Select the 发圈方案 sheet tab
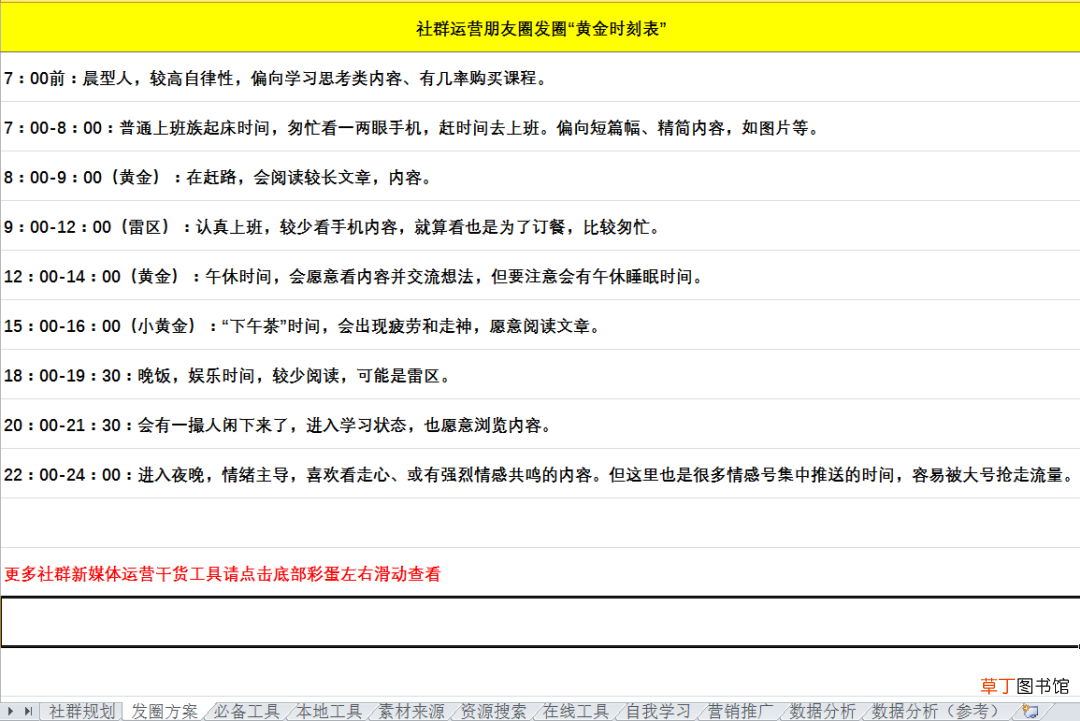The width and height of the screenshot is (1080, 721). [165, 711]
